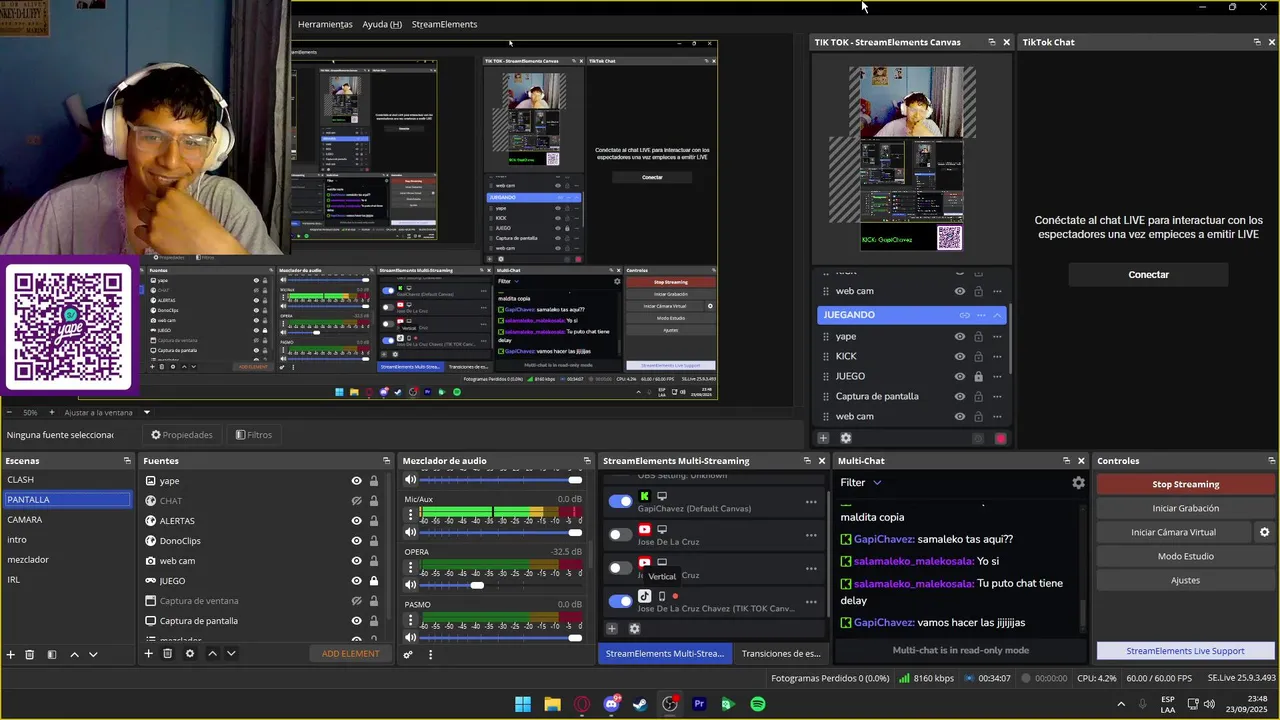Open JUEGANDO scene more options dots
This screenshot has height=720, width=1280.
[981, 315]
